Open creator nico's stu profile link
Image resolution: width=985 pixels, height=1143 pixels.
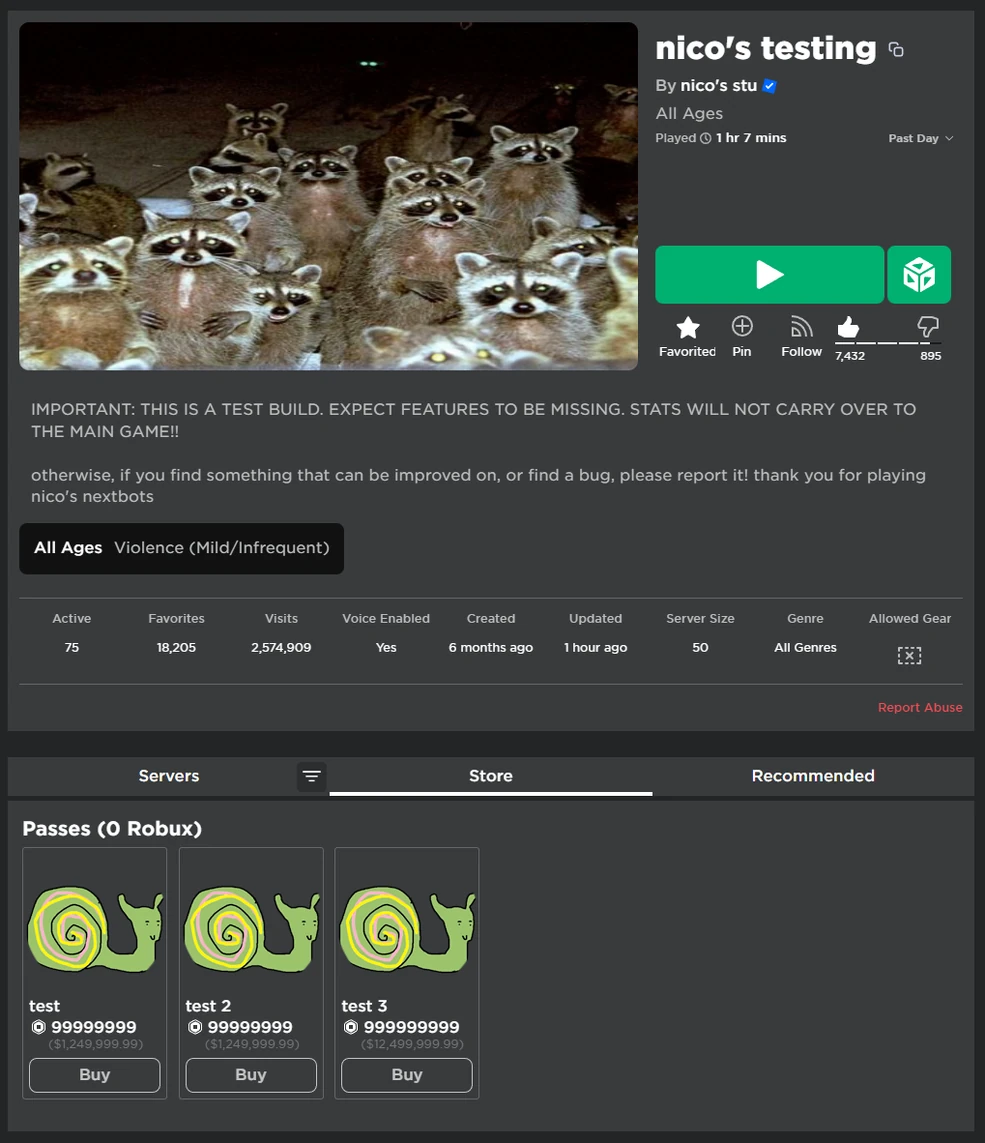pyautogui.click(x=718, y=86)
